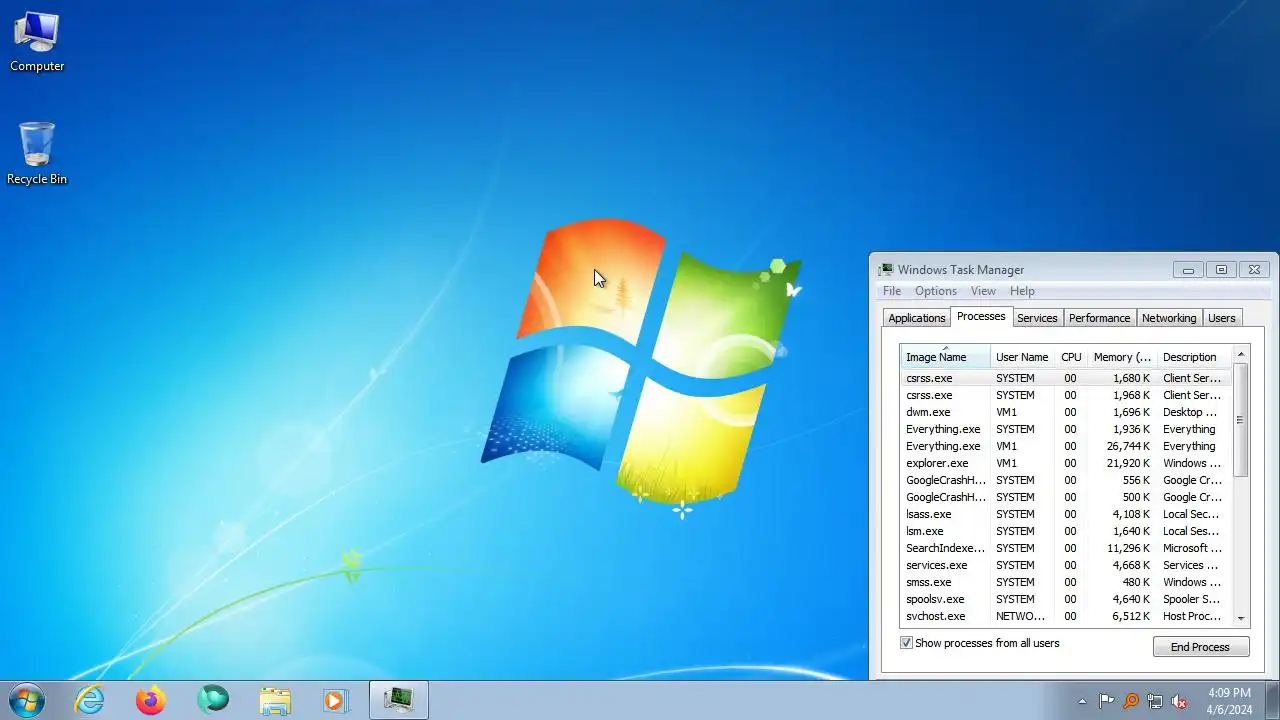Sort by the User Name column header
1280x720 pixels.
(1023, 357)
